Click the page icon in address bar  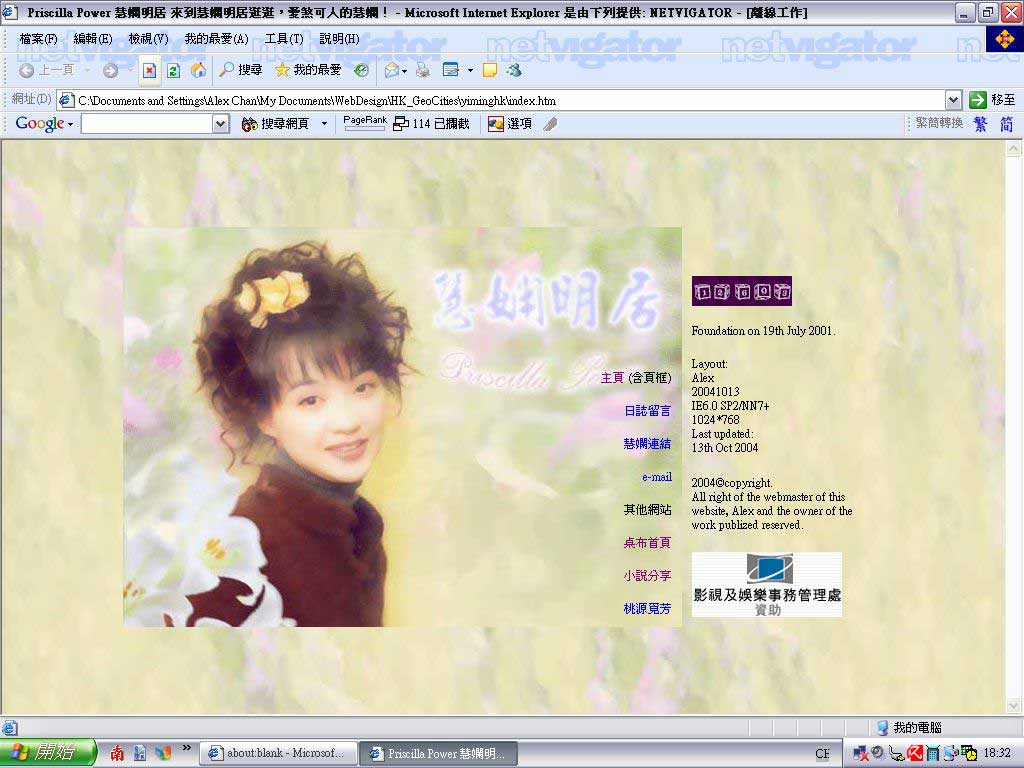(67, 100)
